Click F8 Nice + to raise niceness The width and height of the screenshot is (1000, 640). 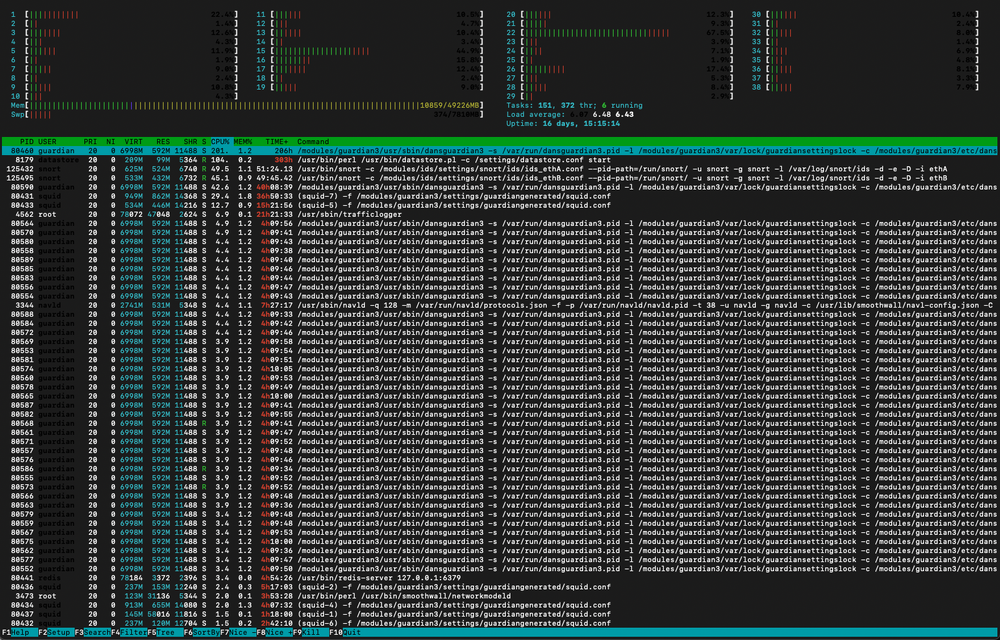274,632
